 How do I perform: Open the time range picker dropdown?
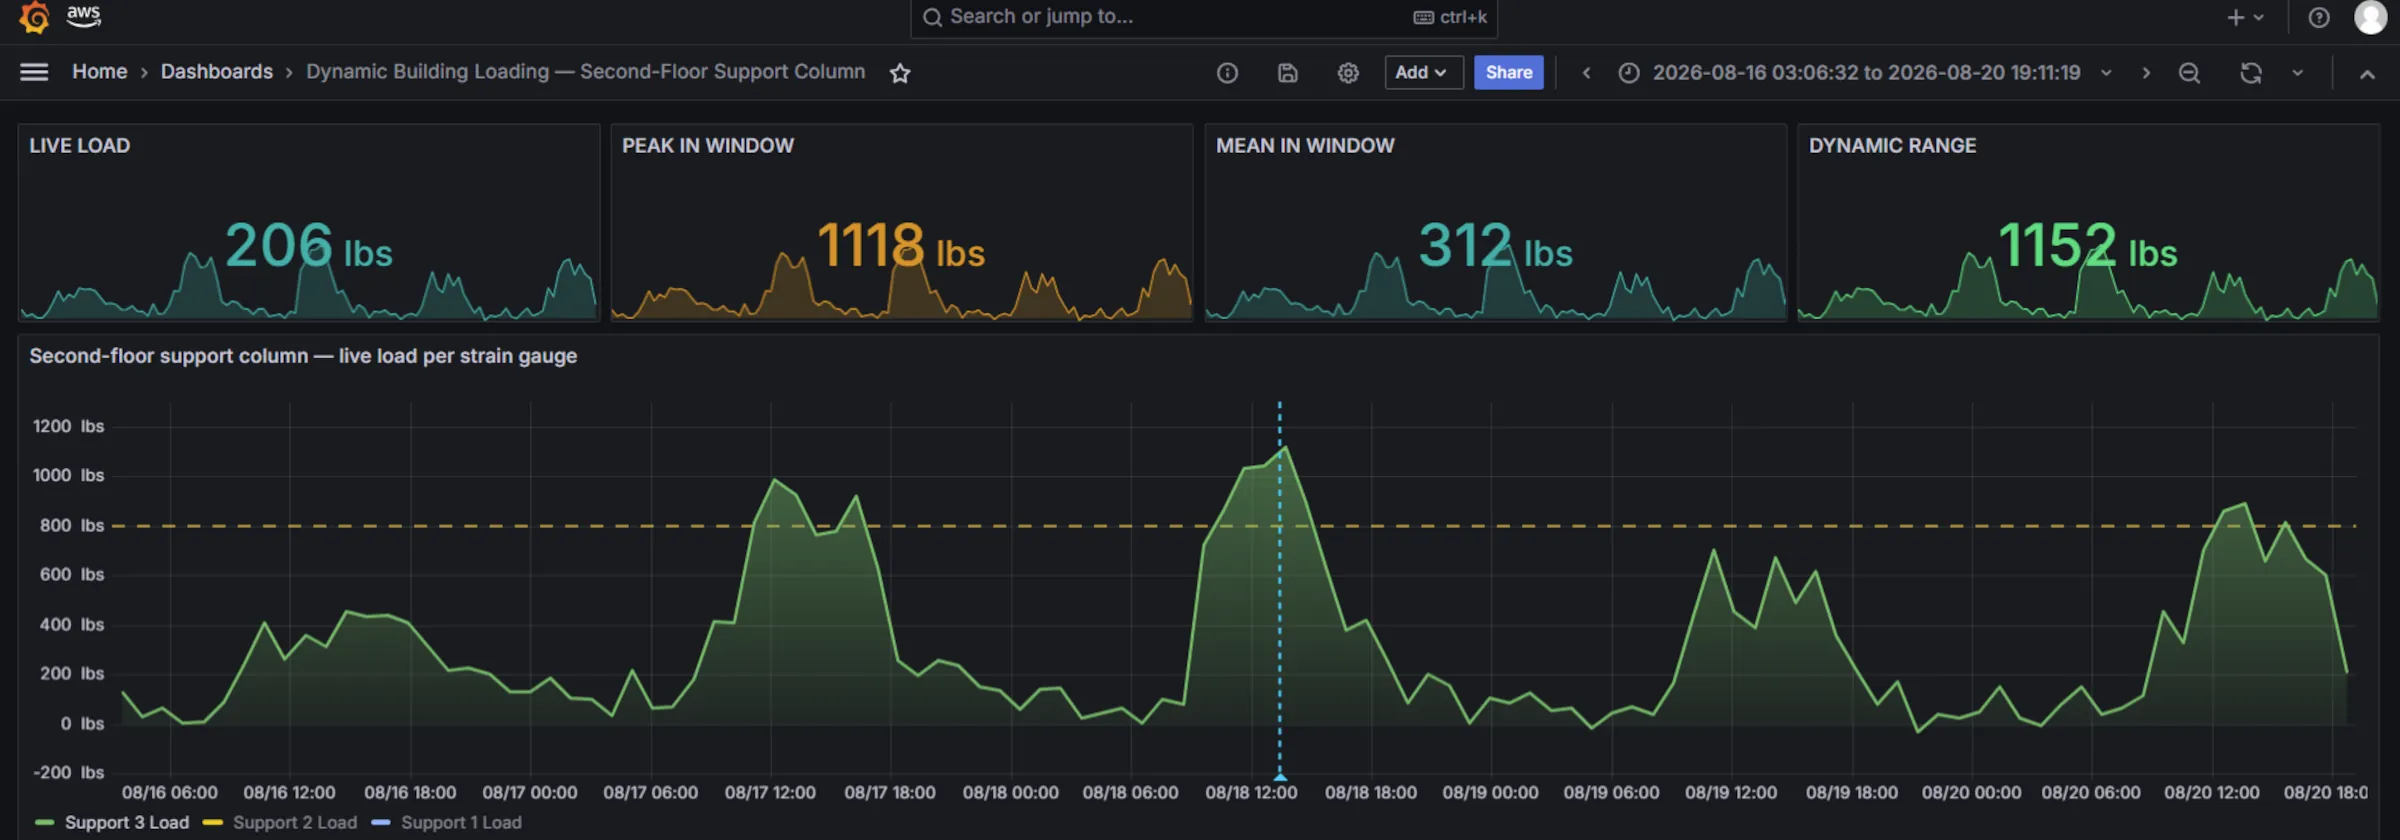click(x=1866, y=72)
